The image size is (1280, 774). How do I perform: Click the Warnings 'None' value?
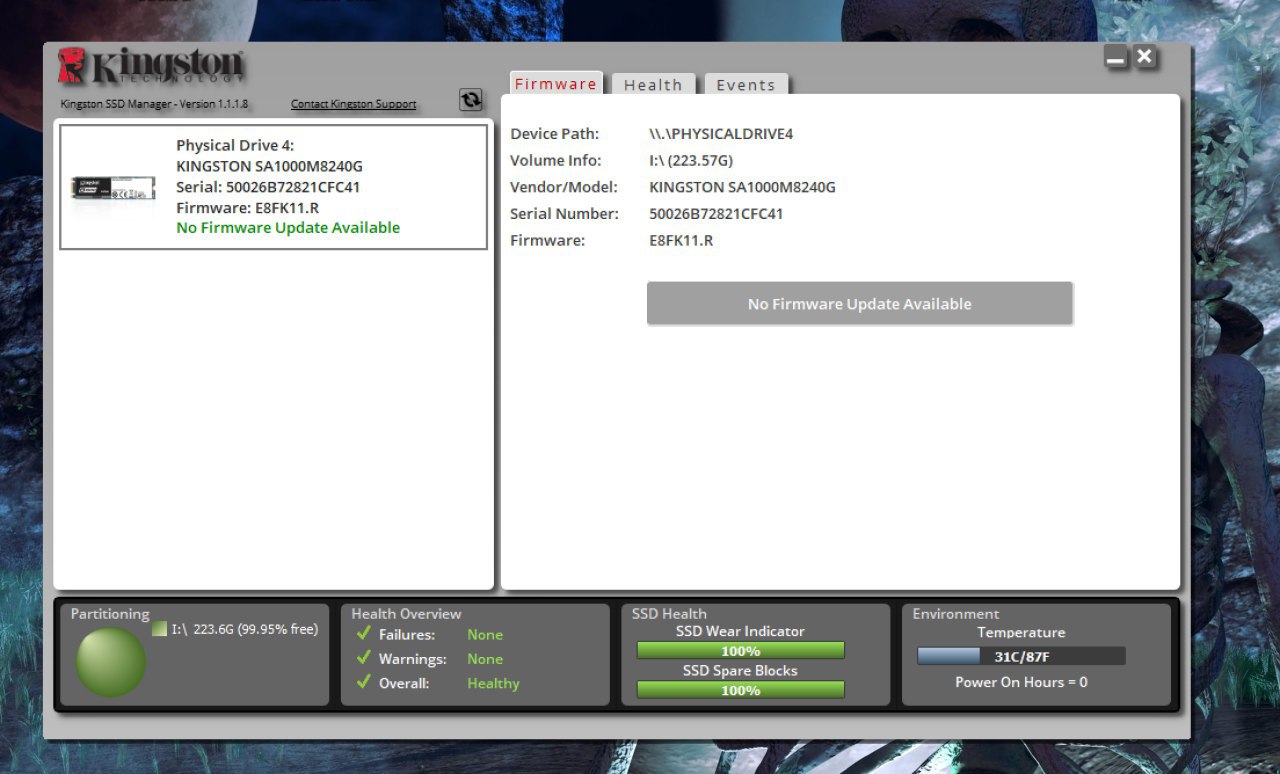pos(485,659)
